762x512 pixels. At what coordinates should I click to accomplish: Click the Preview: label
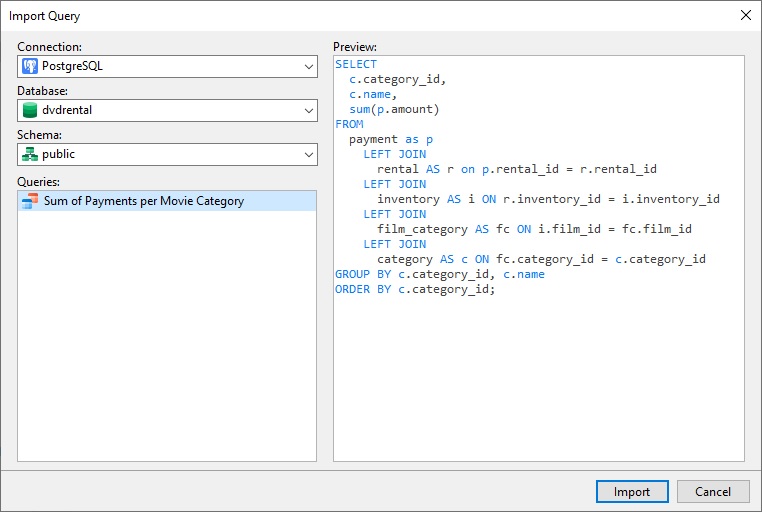355,47
